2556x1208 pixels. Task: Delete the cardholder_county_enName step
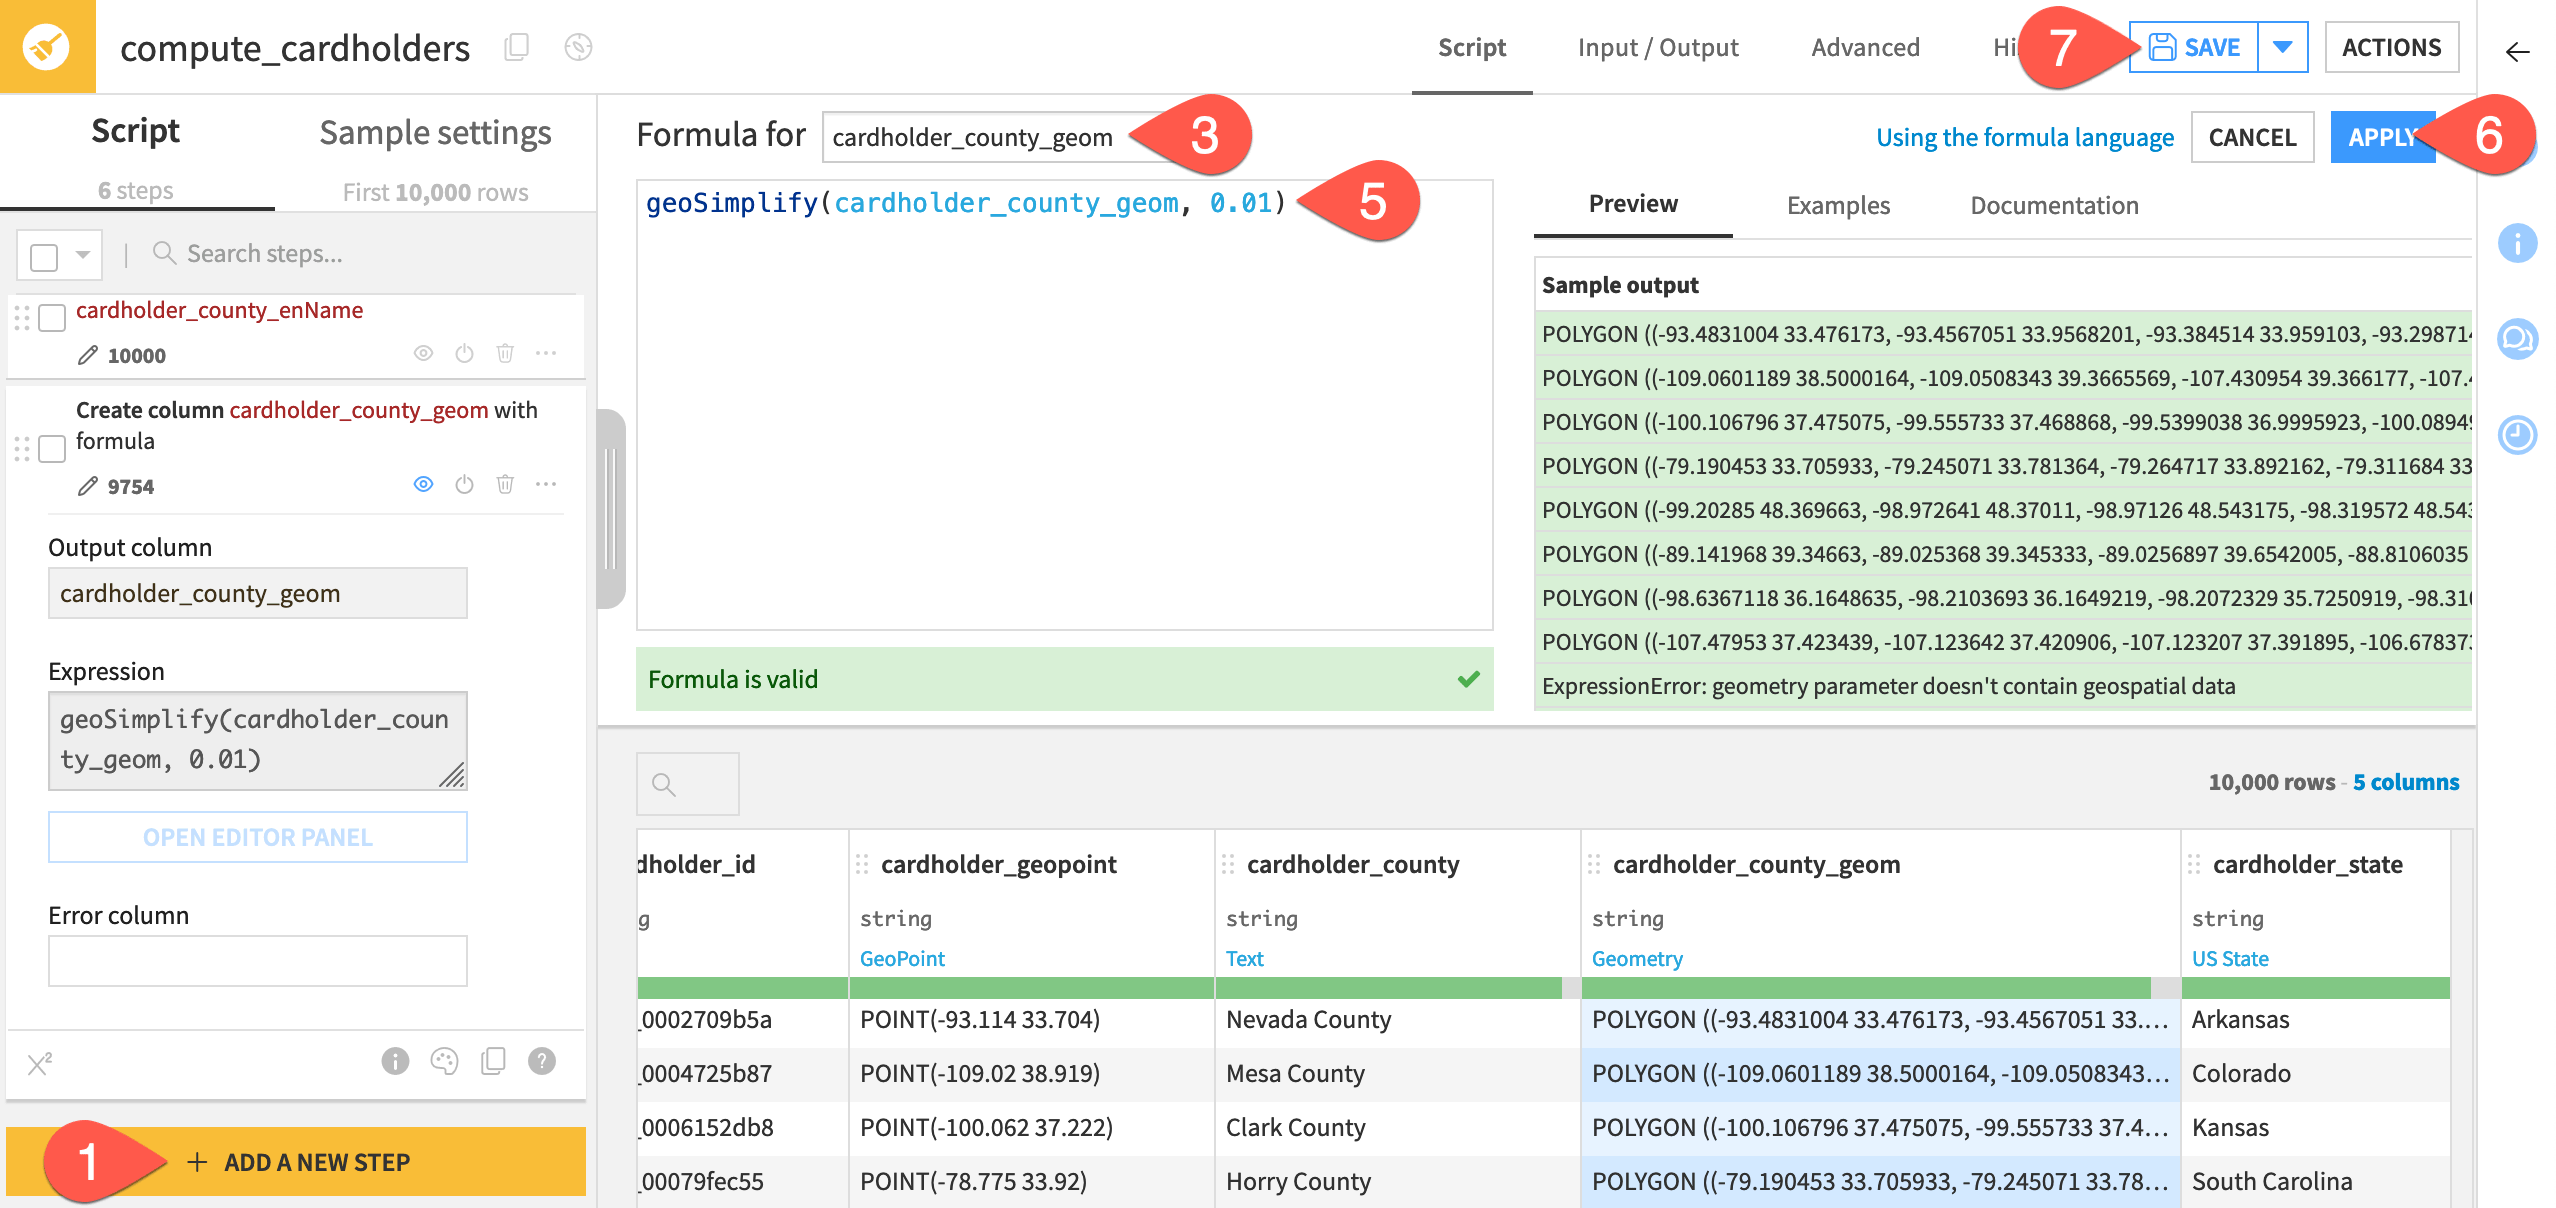pyautogui.click(x=505, y=353)
